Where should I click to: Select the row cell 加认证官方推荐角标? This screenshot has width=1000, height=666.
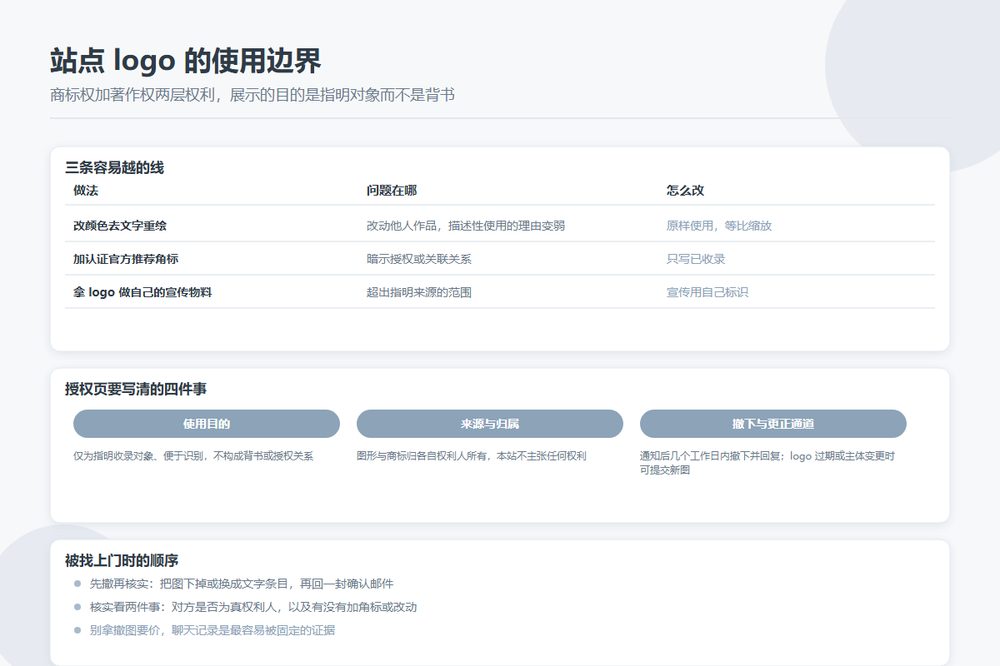click(126, 258)
